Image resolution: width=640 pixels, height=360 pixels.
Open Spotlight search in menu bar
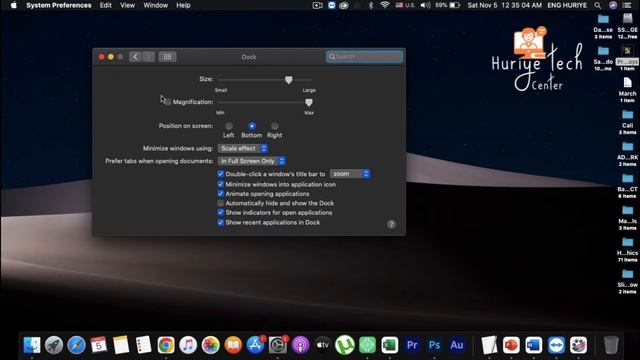coord(598,5)
